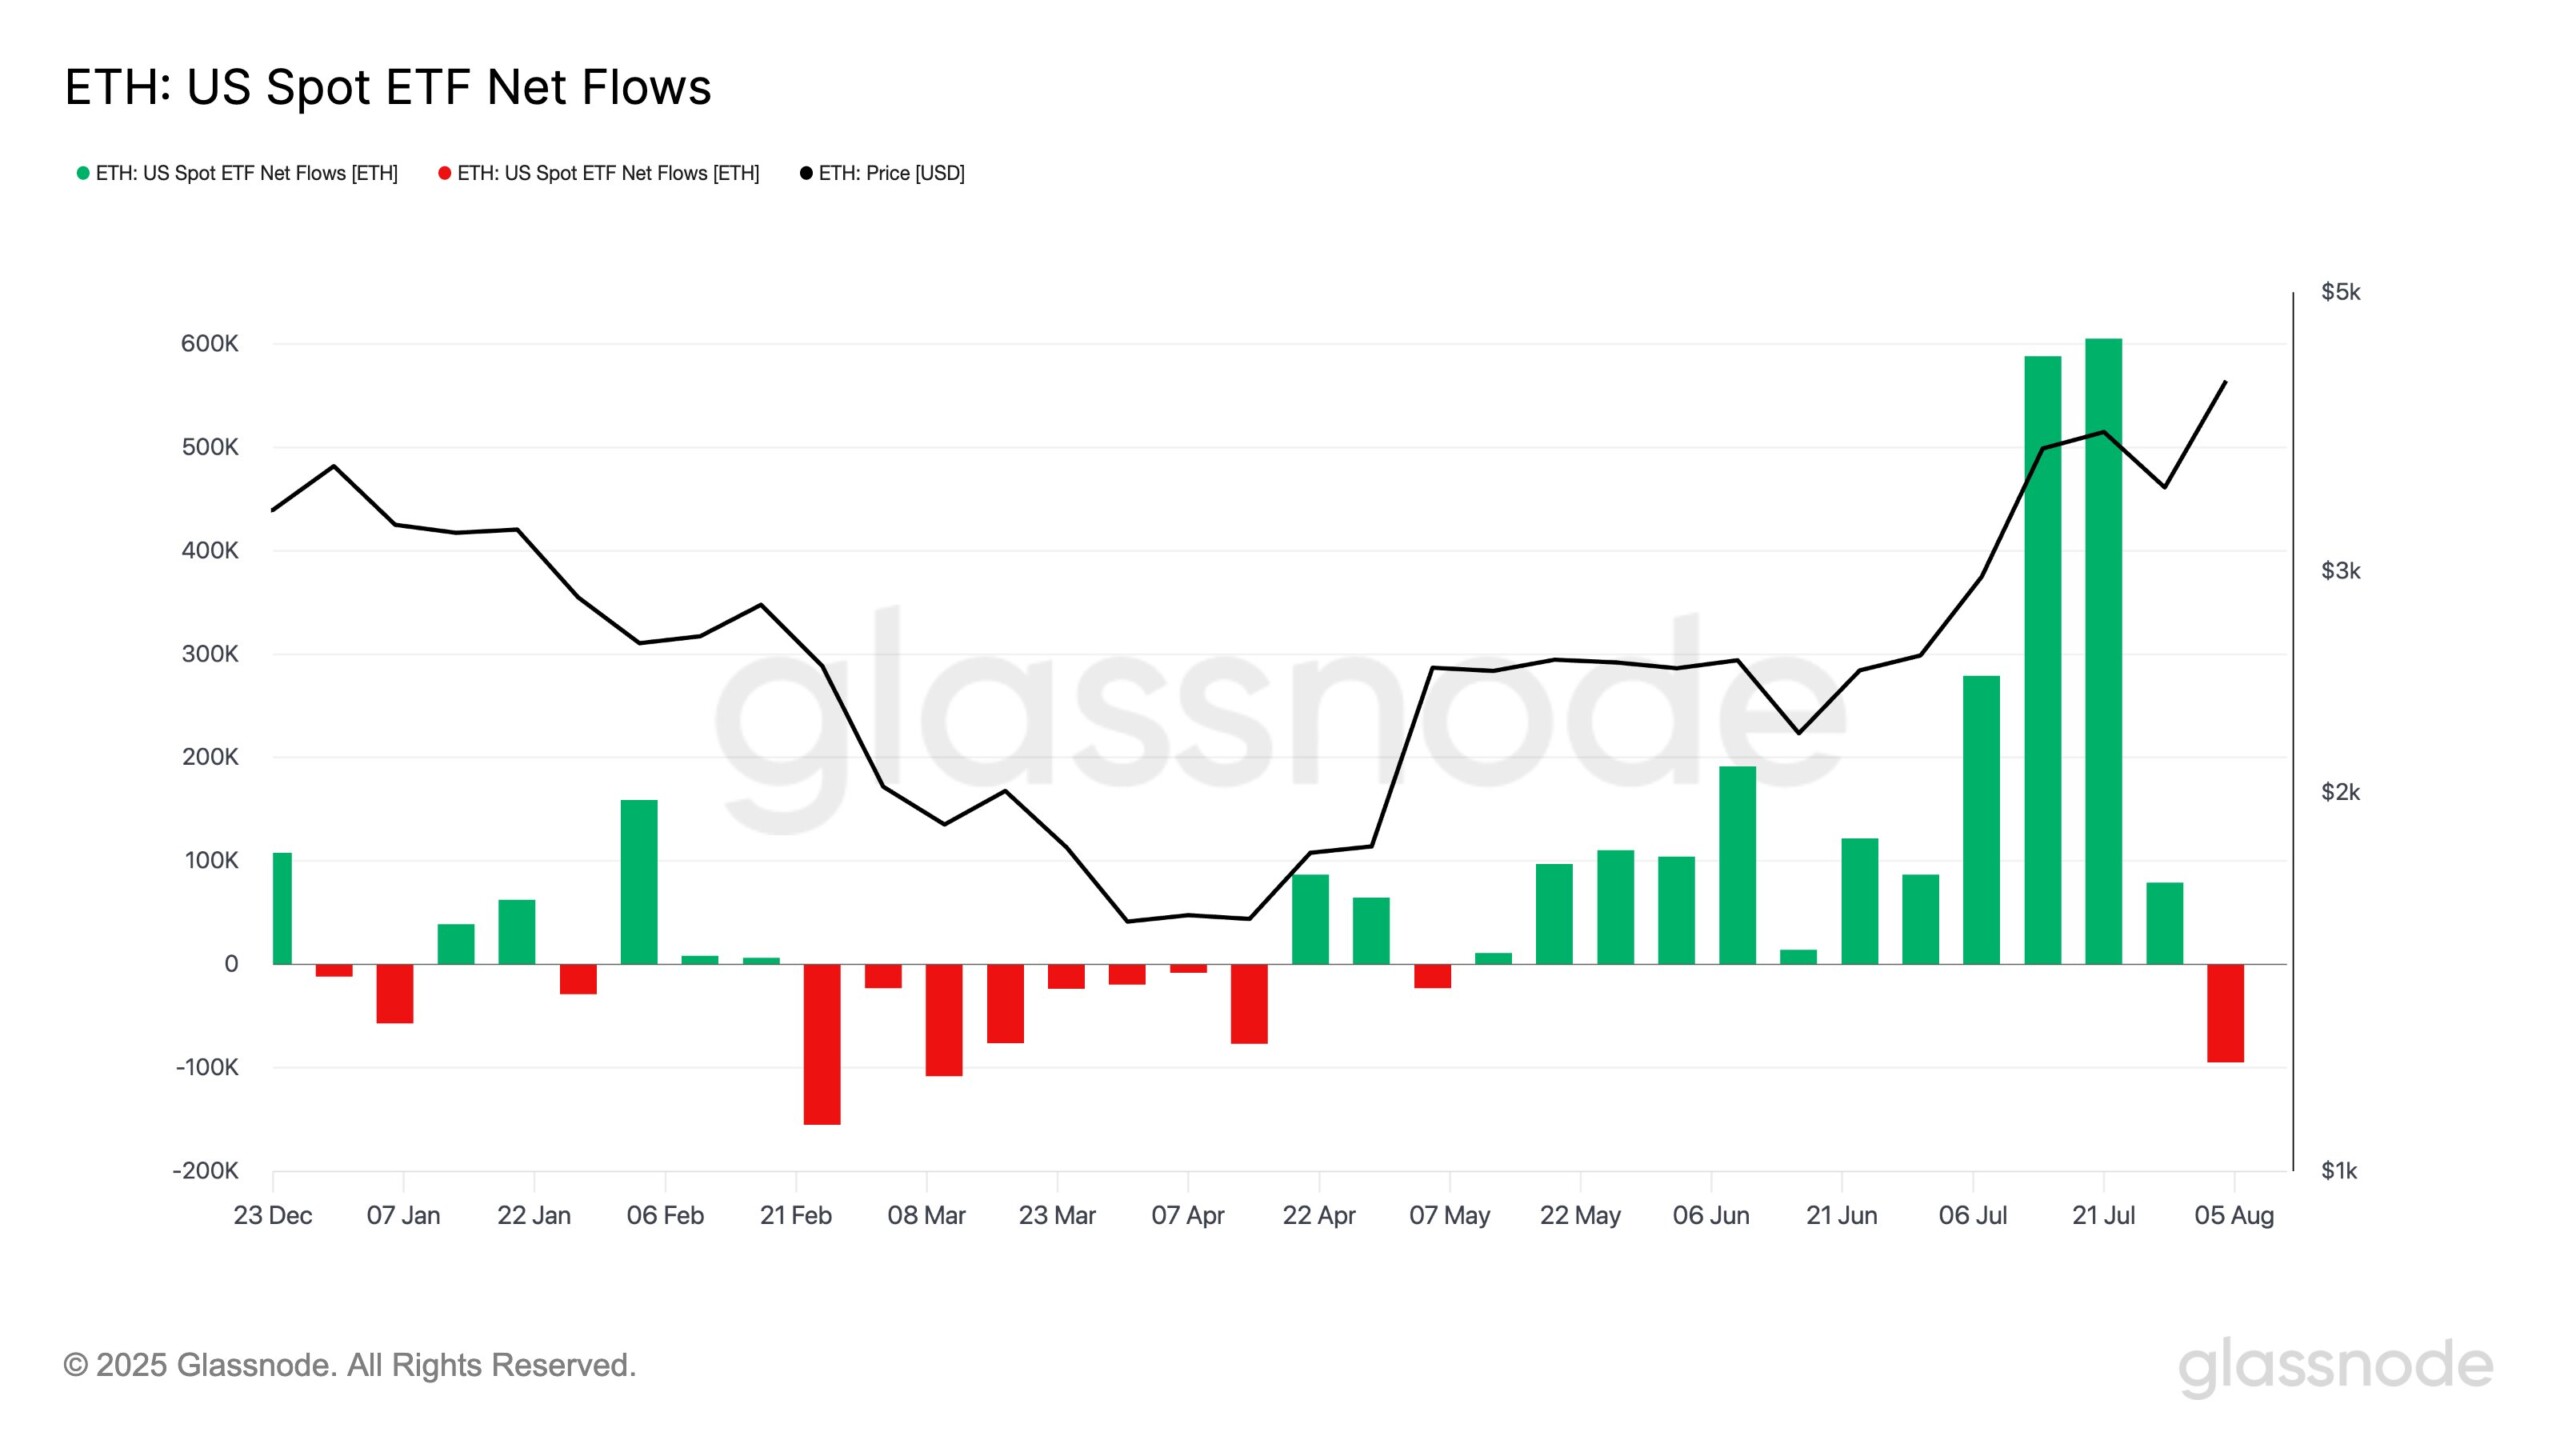Select the deepest red bar near 21 Feb
This screenshot has width=2560, height=1440.
pos(821,1044)
